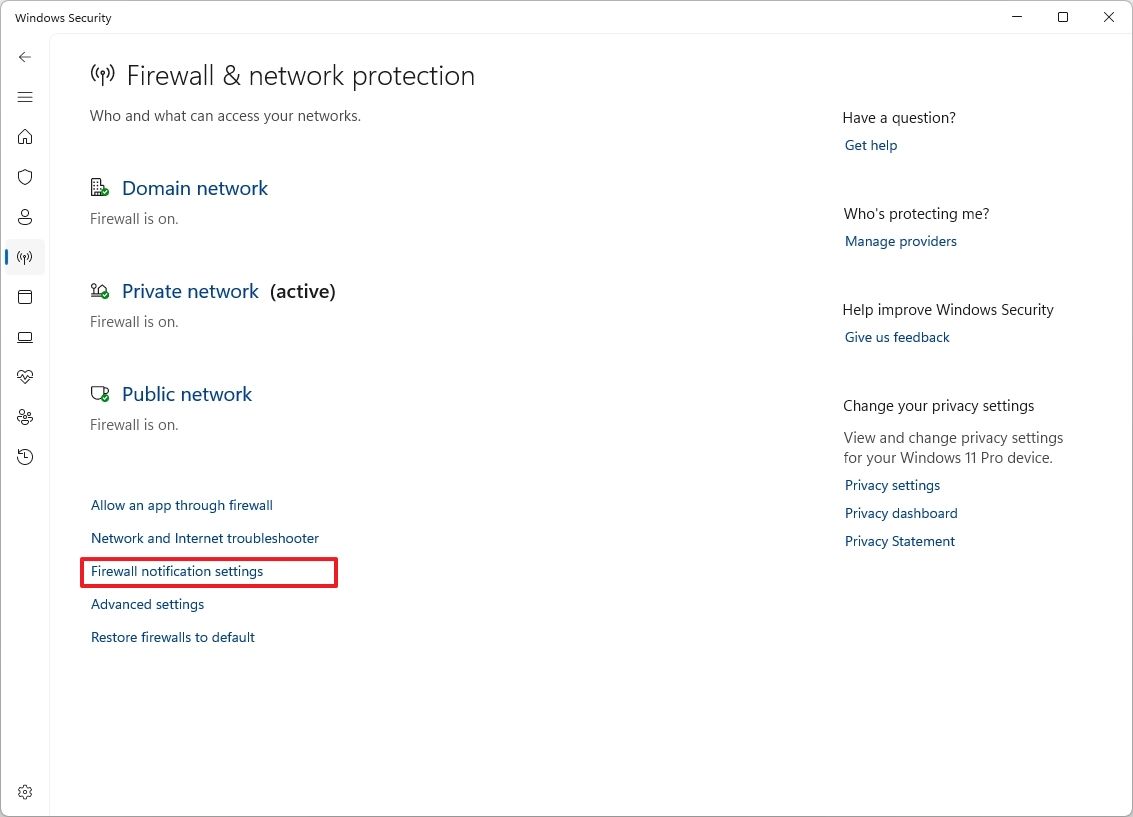
Task: Select the Firewall & network protection icon
Action: 25,257
